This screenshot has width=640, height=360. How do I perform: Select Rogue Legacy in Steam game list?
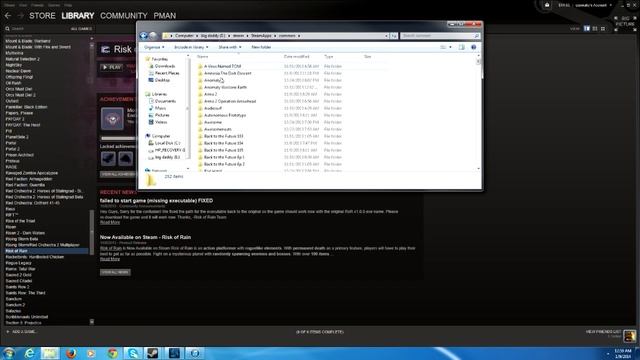pos(18,263)
